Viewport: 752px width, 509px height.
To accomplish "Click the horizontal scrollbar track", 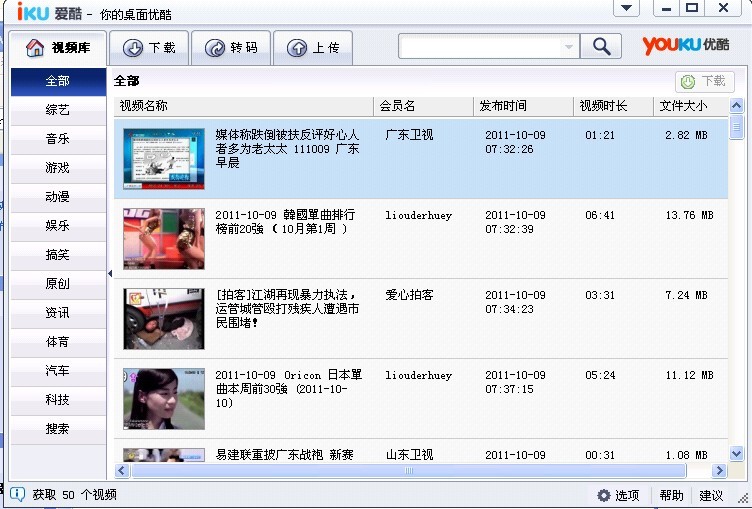I will tap(698, 470).
